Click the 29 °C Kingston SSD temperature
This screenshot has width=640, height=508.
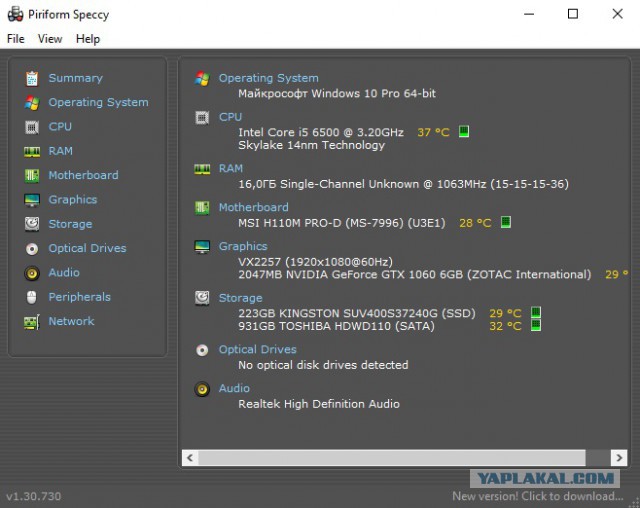[505, 313]
